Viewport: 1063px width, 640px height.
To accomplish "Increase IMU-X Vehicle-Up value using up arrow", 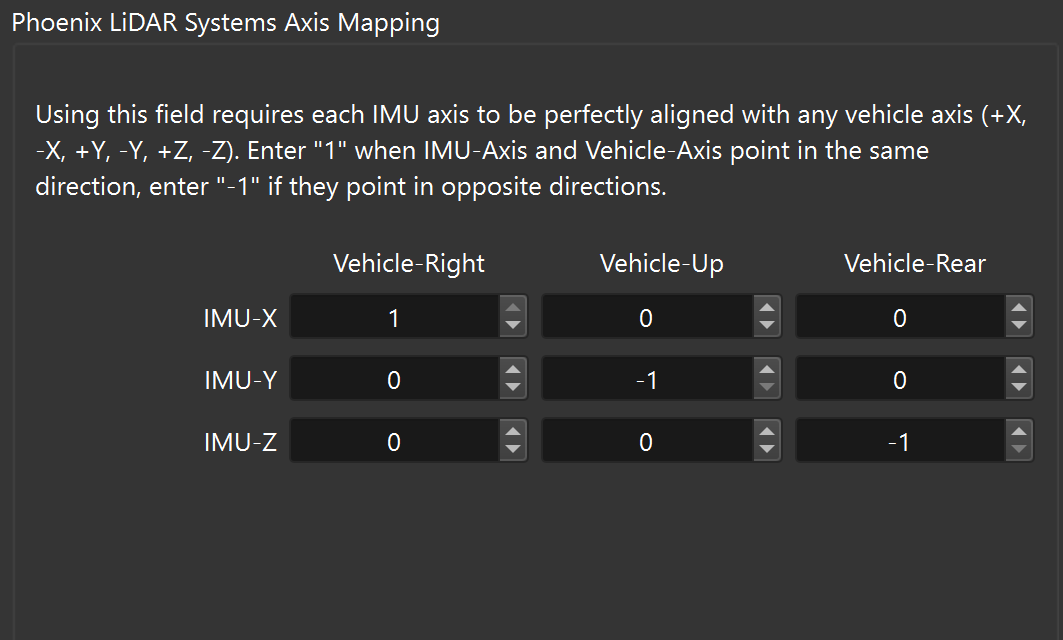I will point(767,308).
